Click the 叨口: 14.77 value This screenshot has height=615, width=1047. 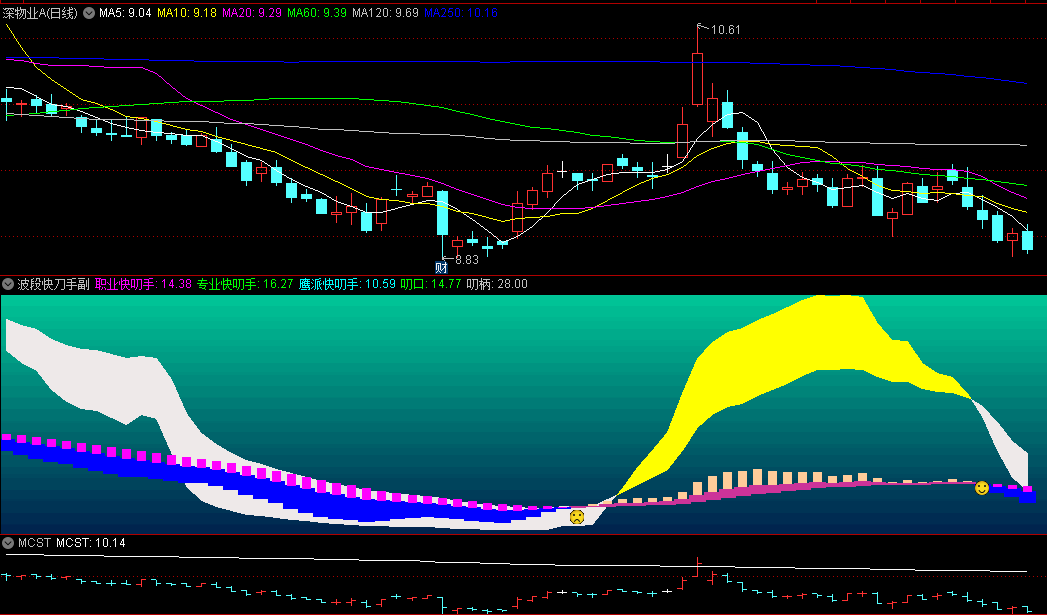(431, 284)
